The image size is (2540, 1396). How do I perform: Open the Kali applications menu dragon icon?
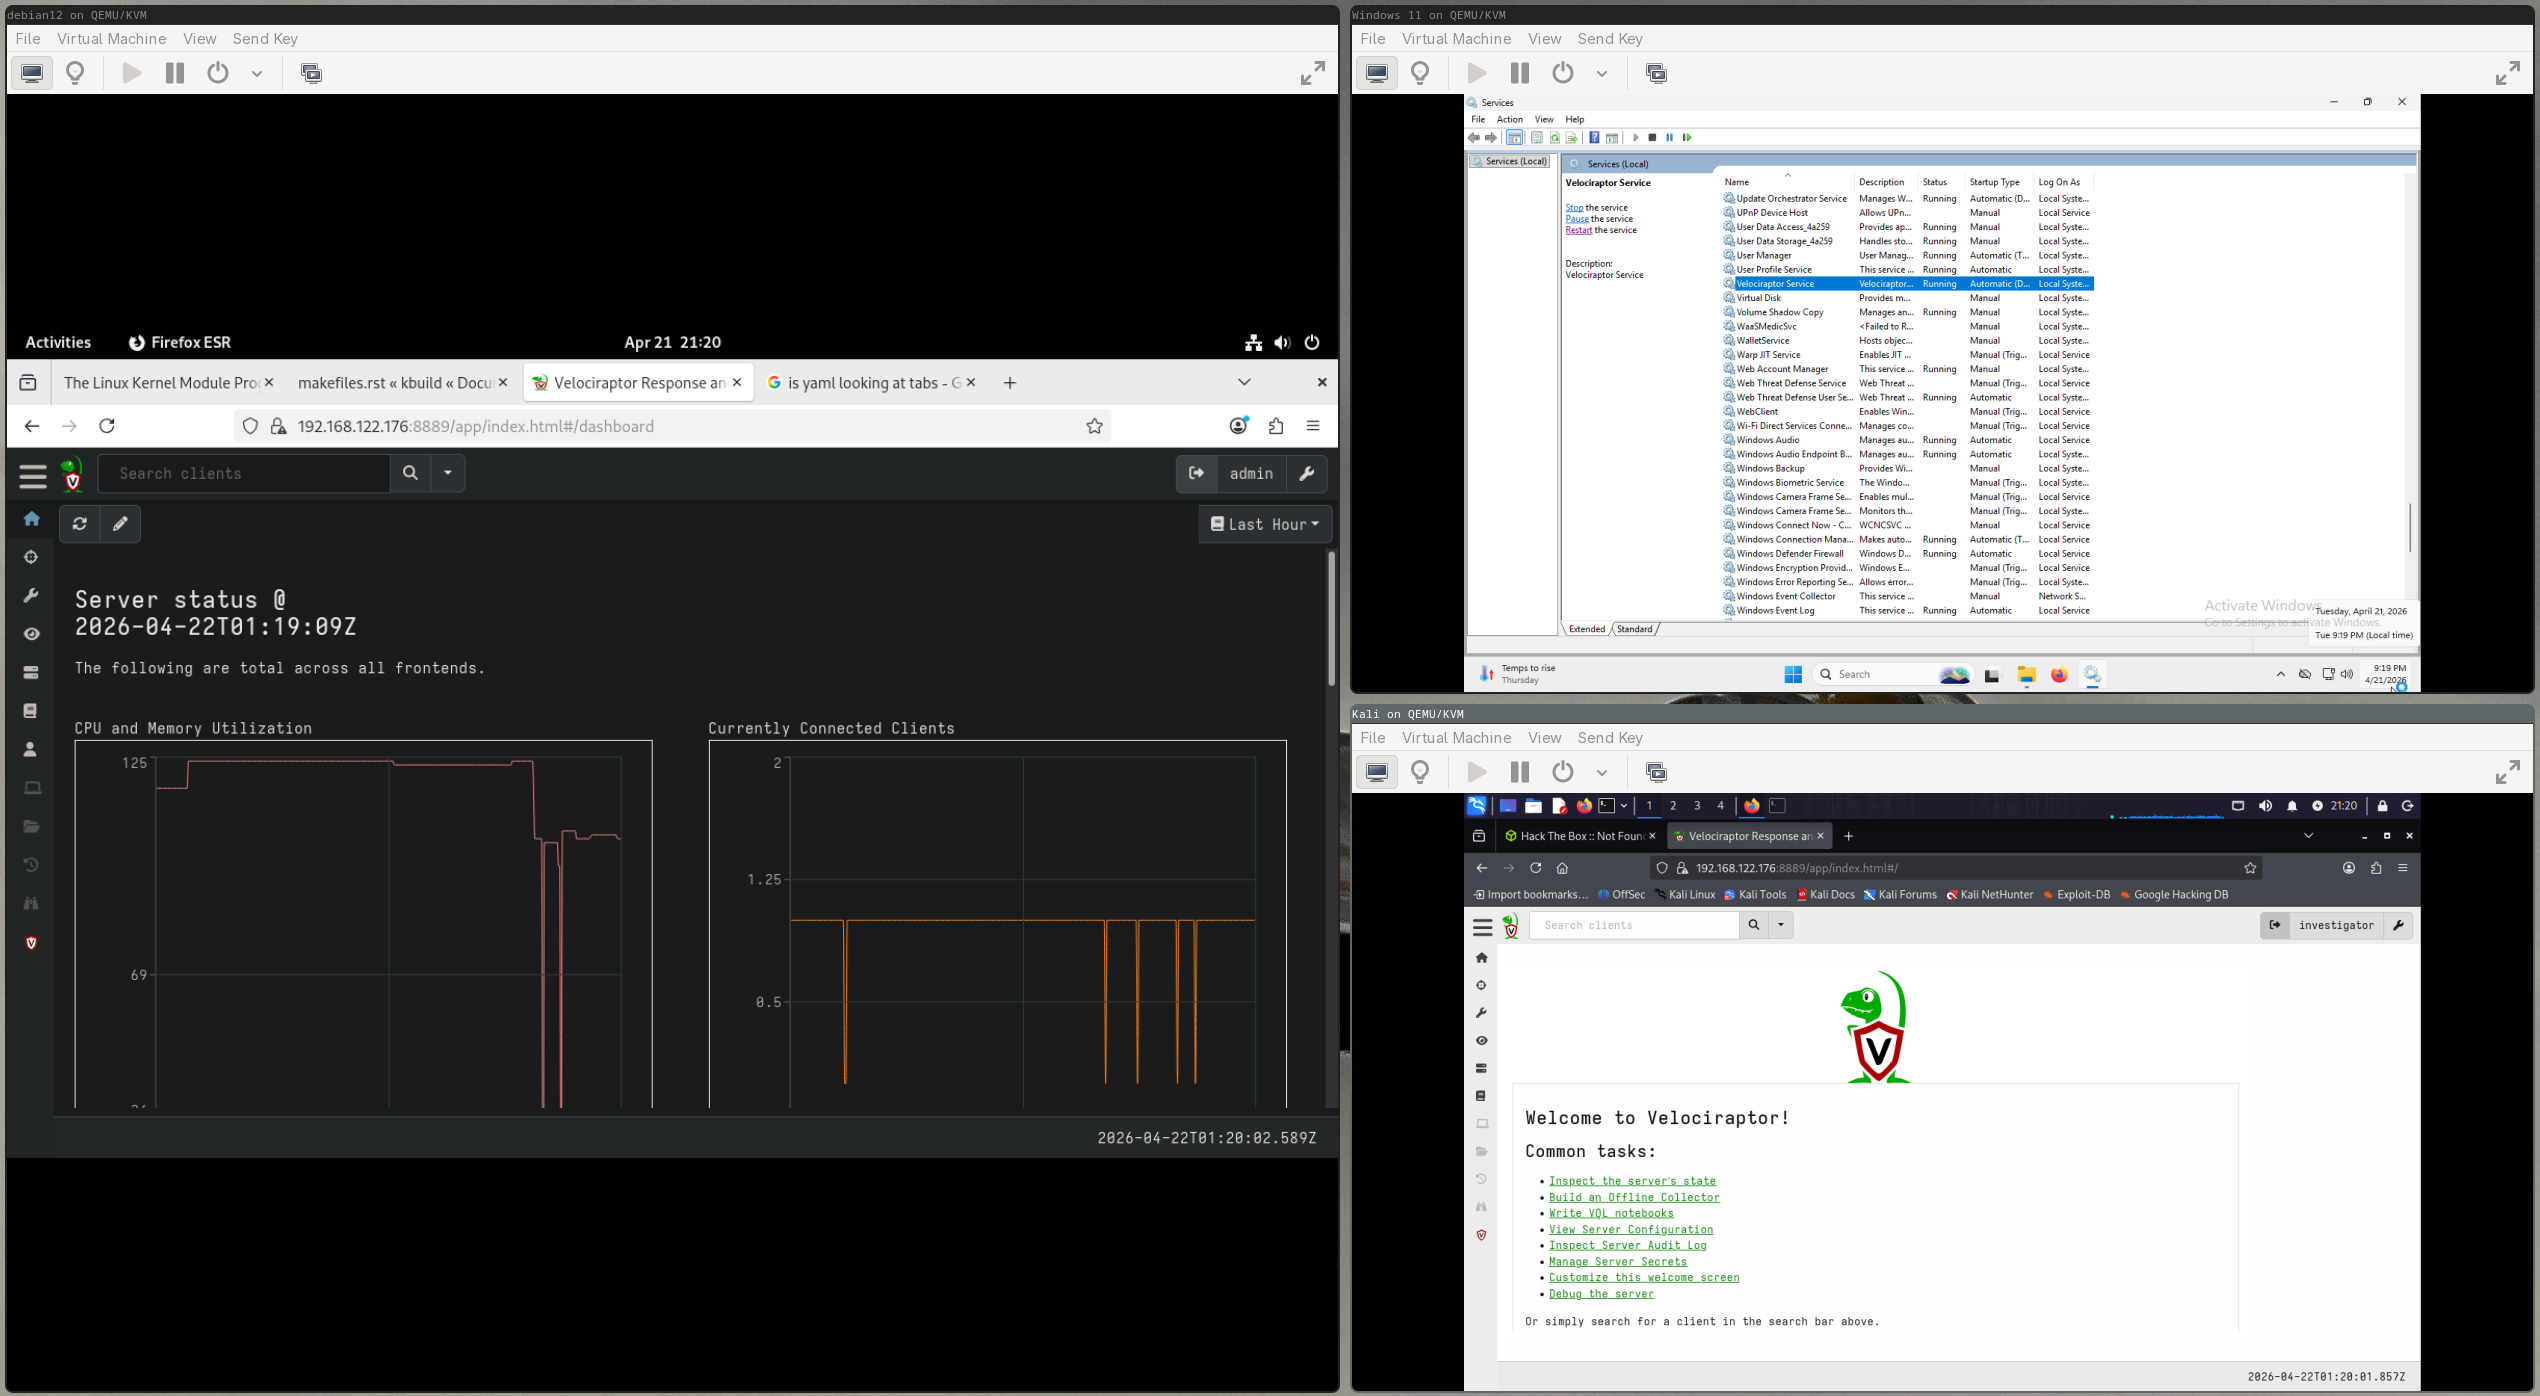[1476, 806]
